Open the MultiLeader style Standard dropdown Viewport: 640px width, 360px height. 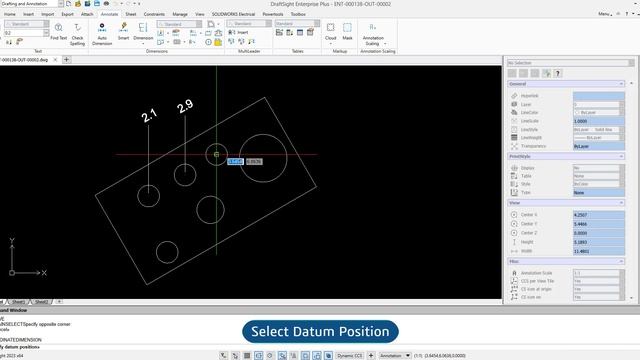tap(269, 24)
